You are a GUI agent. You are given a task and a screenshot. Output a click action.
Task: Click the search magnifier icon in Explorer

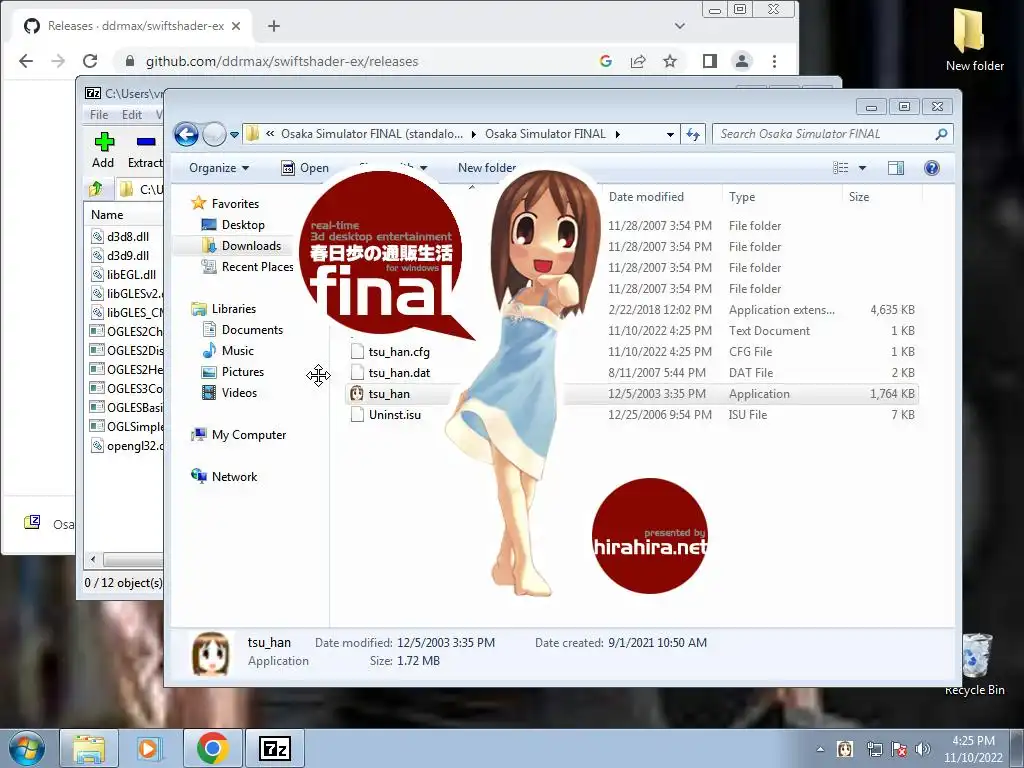pyautogui.click(x=941, y=135)
